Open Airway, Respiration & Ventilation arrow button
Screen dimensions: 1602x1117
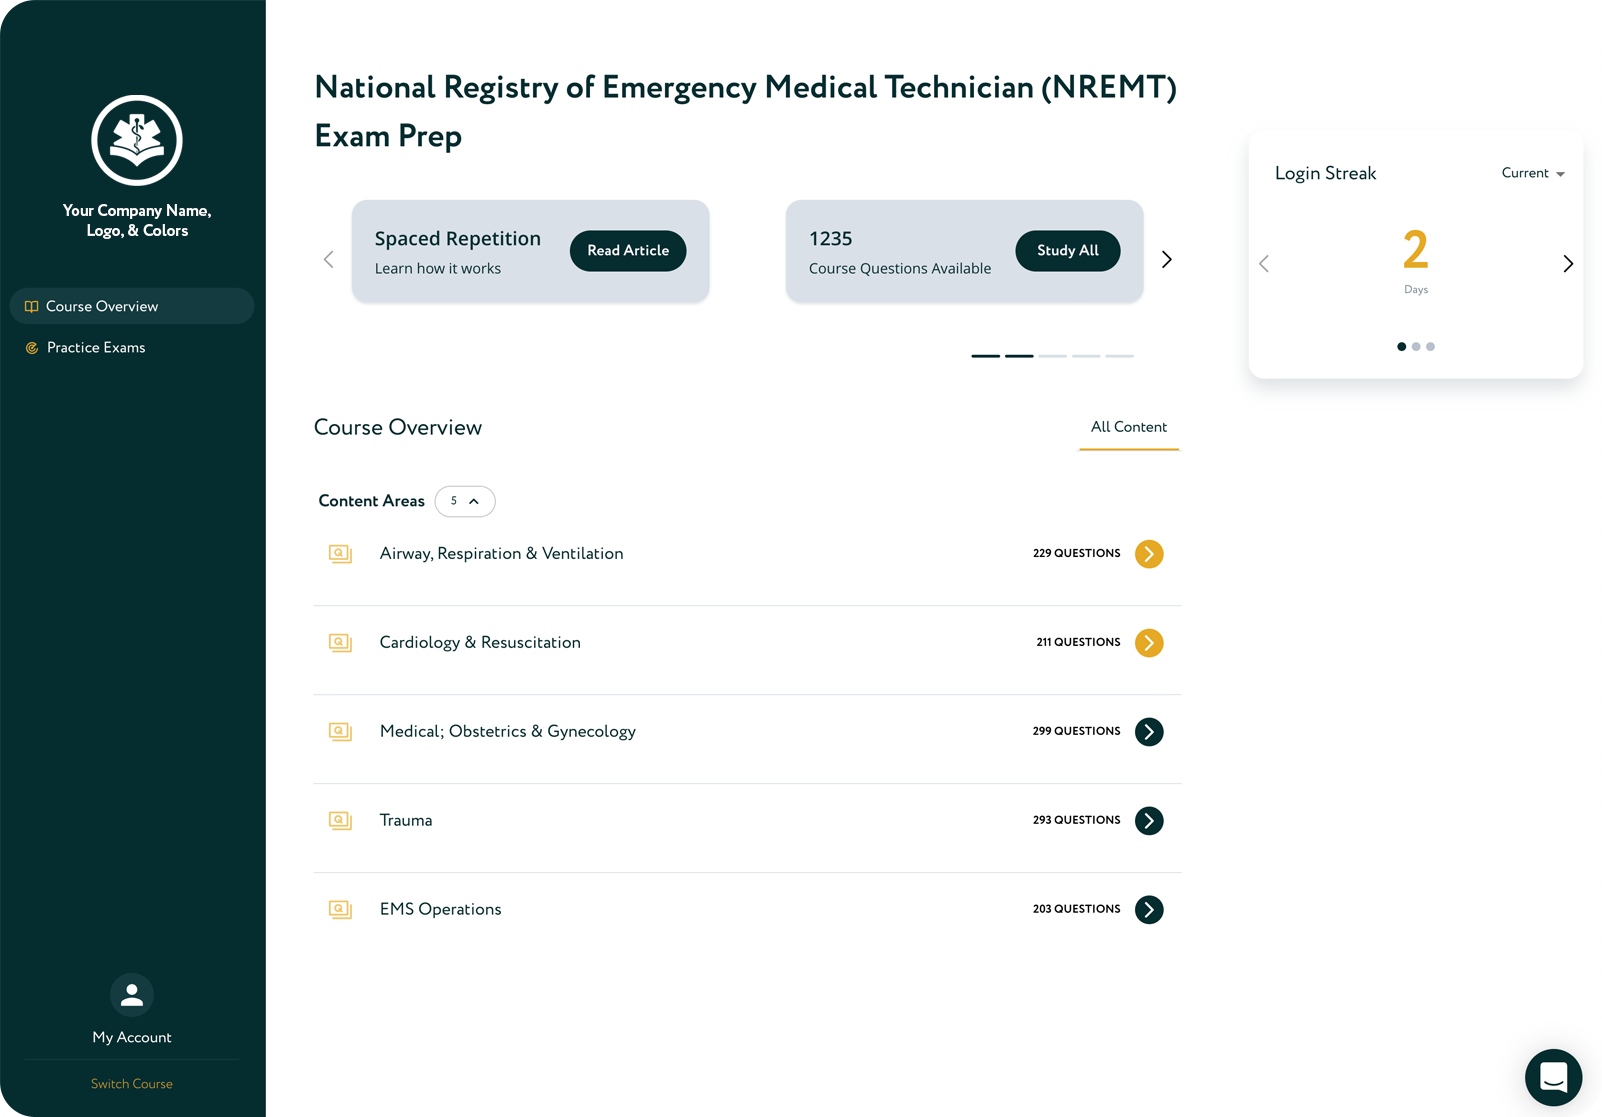pyautogui.click(x=1149, y=554)
